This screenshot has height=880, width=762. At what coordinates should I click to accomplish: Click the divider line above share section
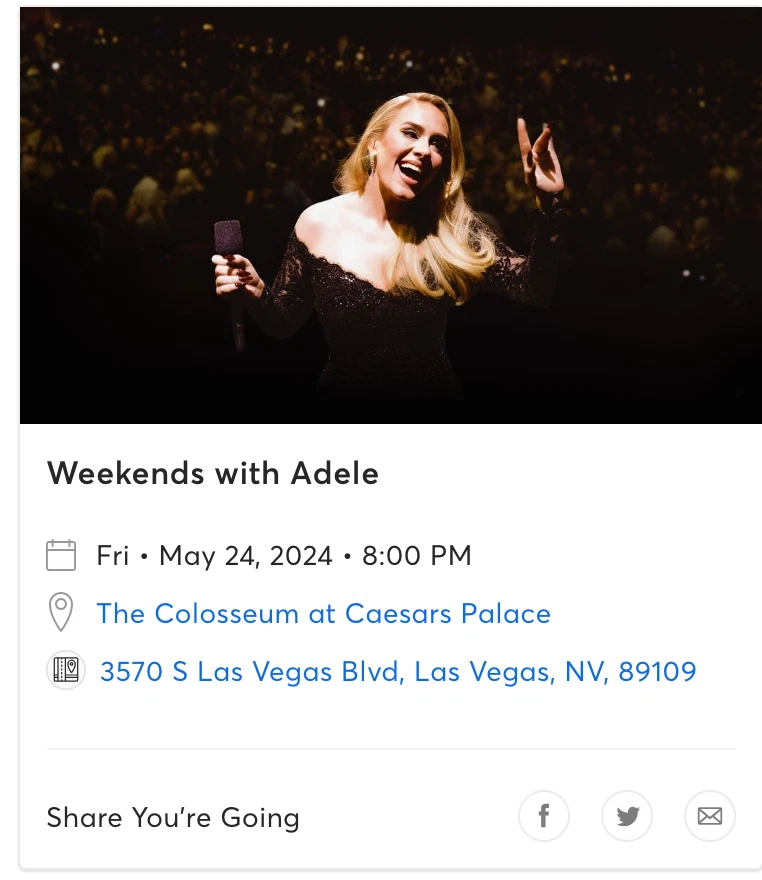click(x=391, y=749)
